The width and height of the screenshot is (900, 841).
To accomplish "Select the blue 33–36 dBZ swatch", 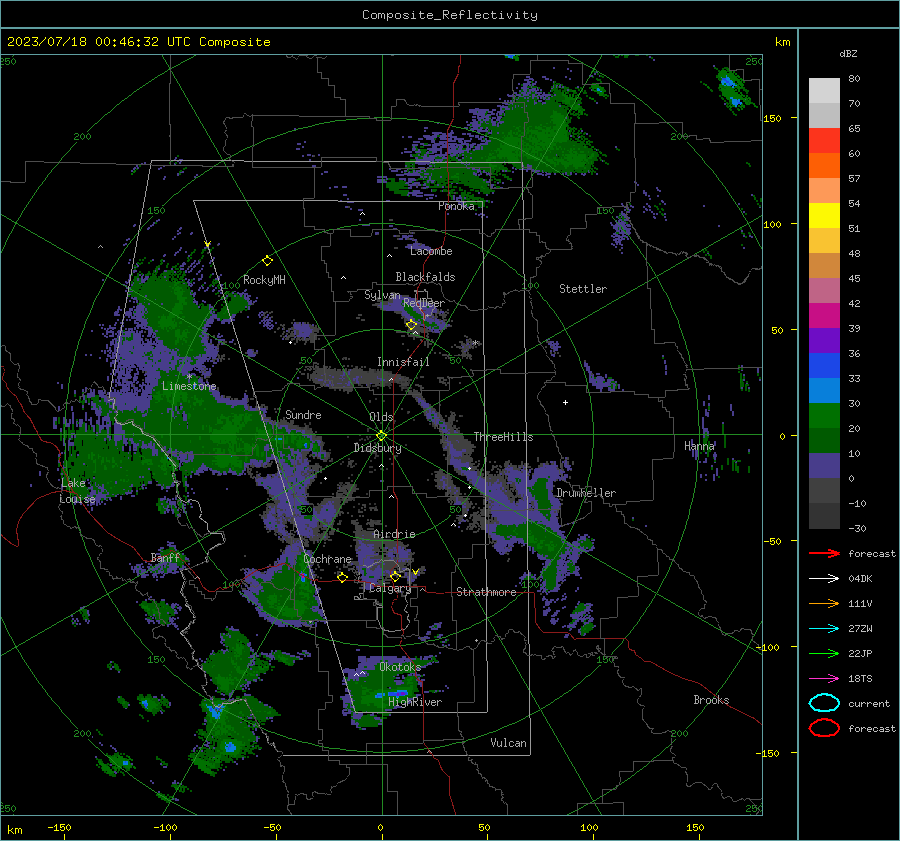I will click(824, 366).
